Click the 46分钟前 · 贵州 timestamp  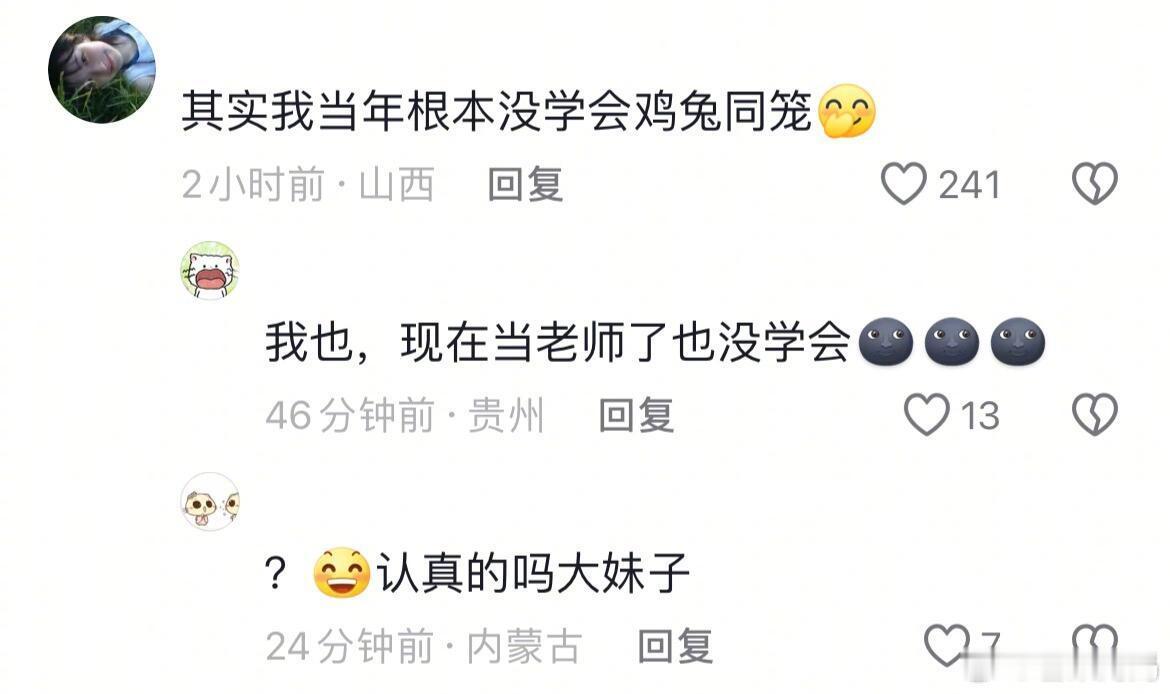(405, 416)
